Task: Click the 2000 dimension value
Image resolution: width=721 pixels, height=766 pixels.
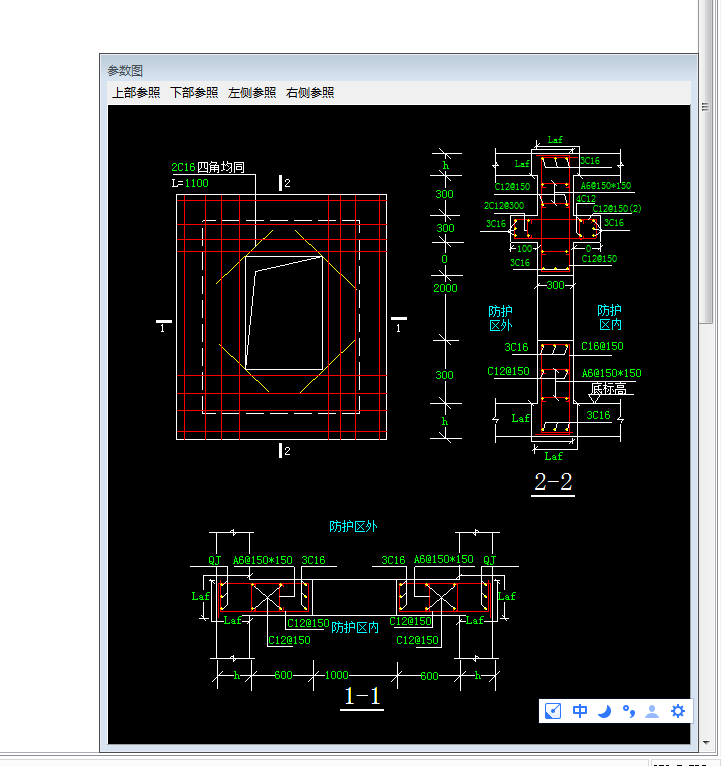Action: (x=445, y=288)
